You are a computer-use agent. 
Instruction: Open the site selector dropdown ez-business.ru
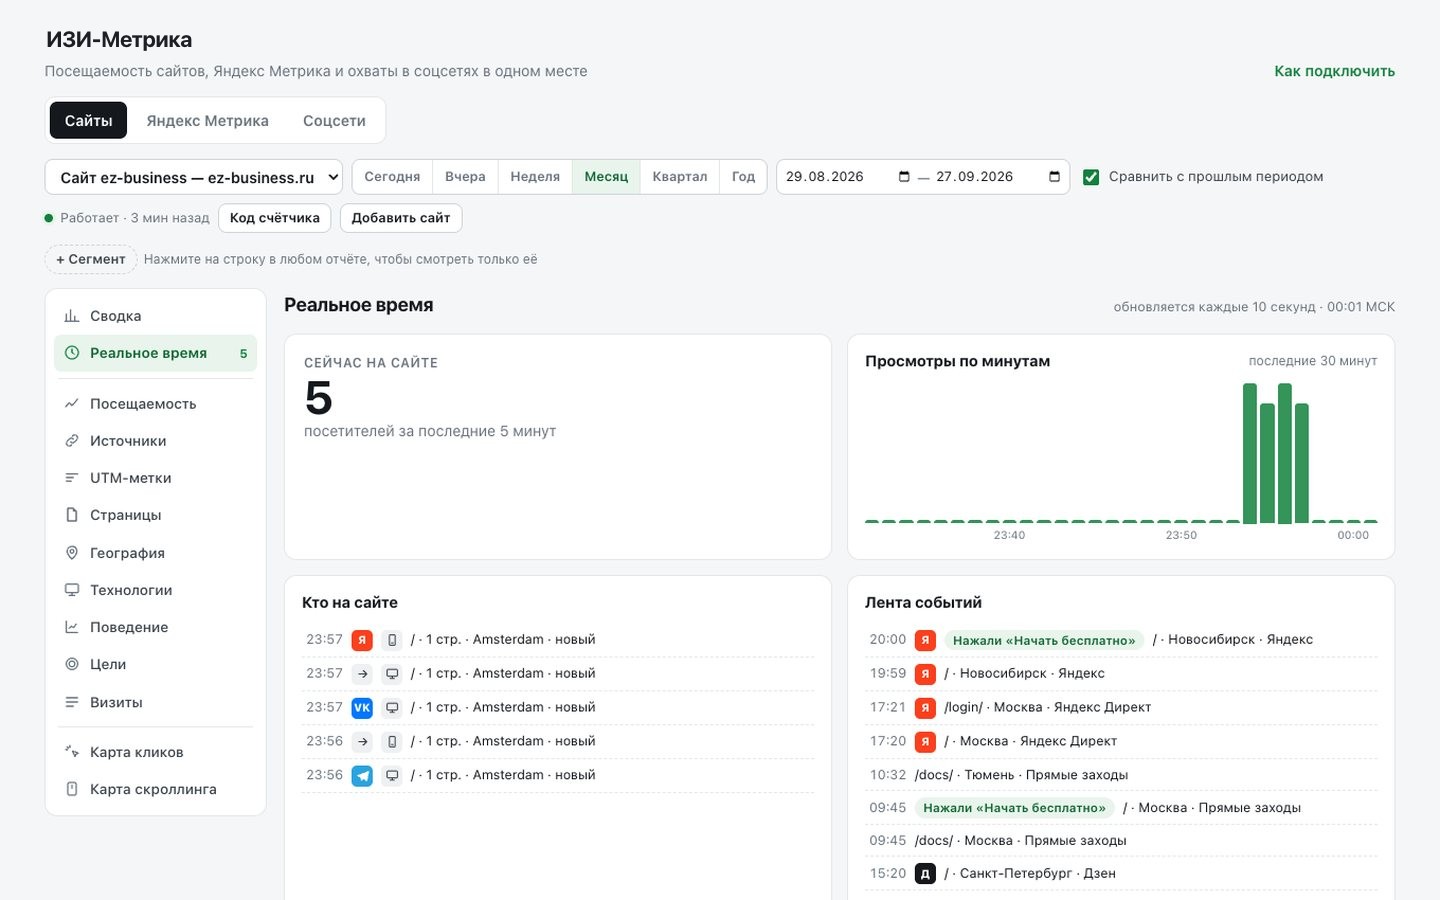pyautogui.click(x=194, y=177)
